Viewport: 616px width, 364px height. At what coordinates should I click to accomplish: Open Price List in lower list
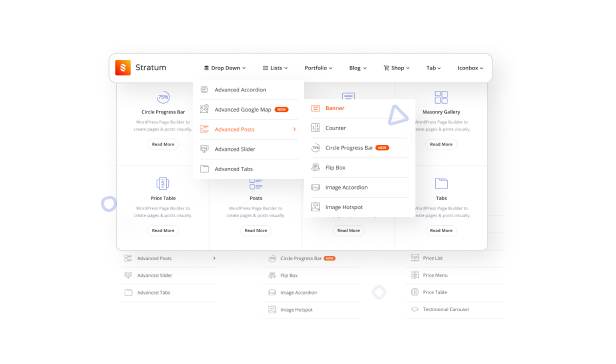[455, 258]
